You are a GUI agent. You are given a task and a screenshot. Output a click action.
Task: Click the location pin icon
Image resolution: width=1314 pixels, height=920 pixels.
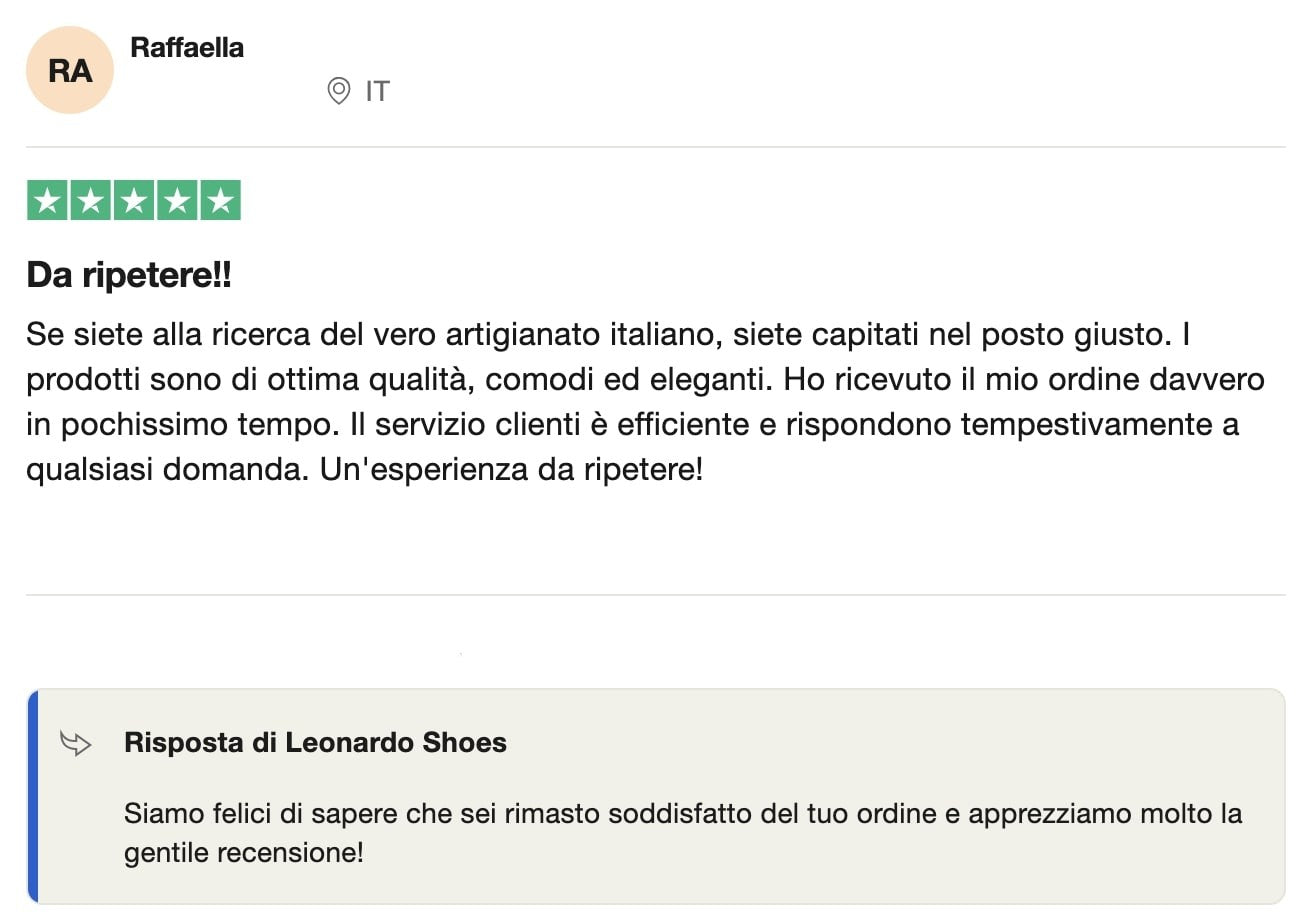tap(339, 91)
